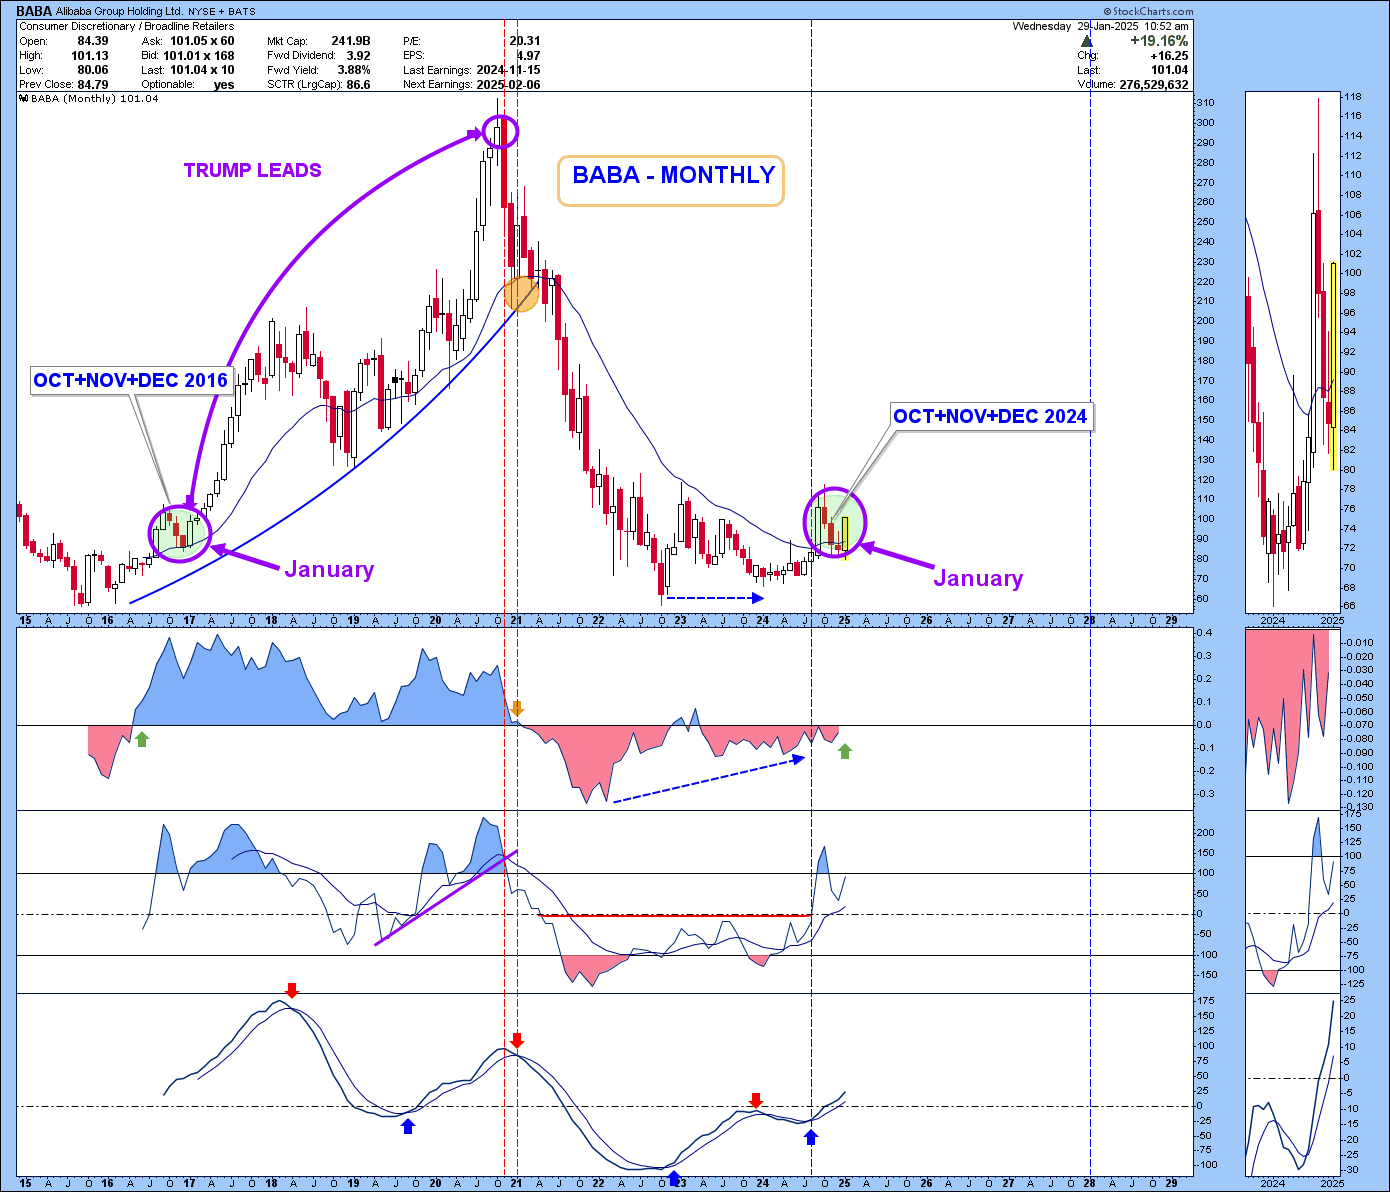
Task: Click the yellow candle in the right zoom panel
Action: tap(1333, 365)
